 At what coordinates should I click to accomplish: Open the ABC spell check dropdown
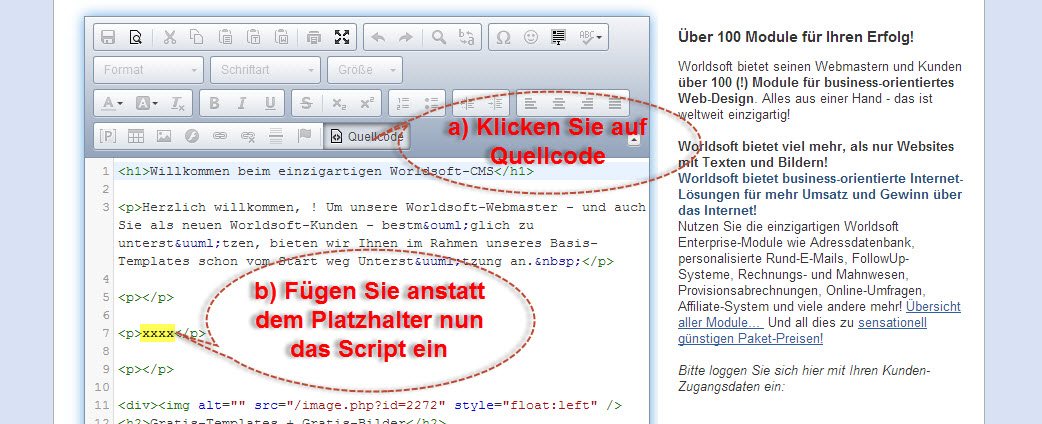click(590, 37)
